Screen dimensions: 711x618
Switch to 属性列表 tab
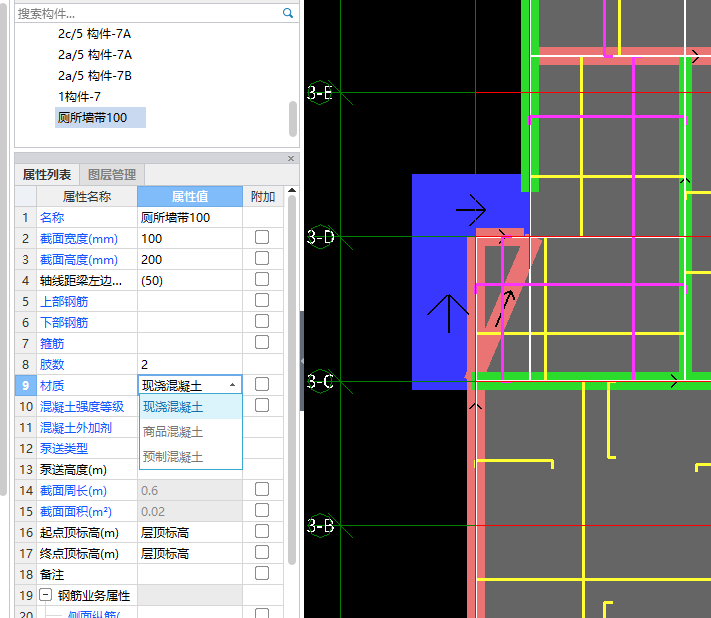47,175
